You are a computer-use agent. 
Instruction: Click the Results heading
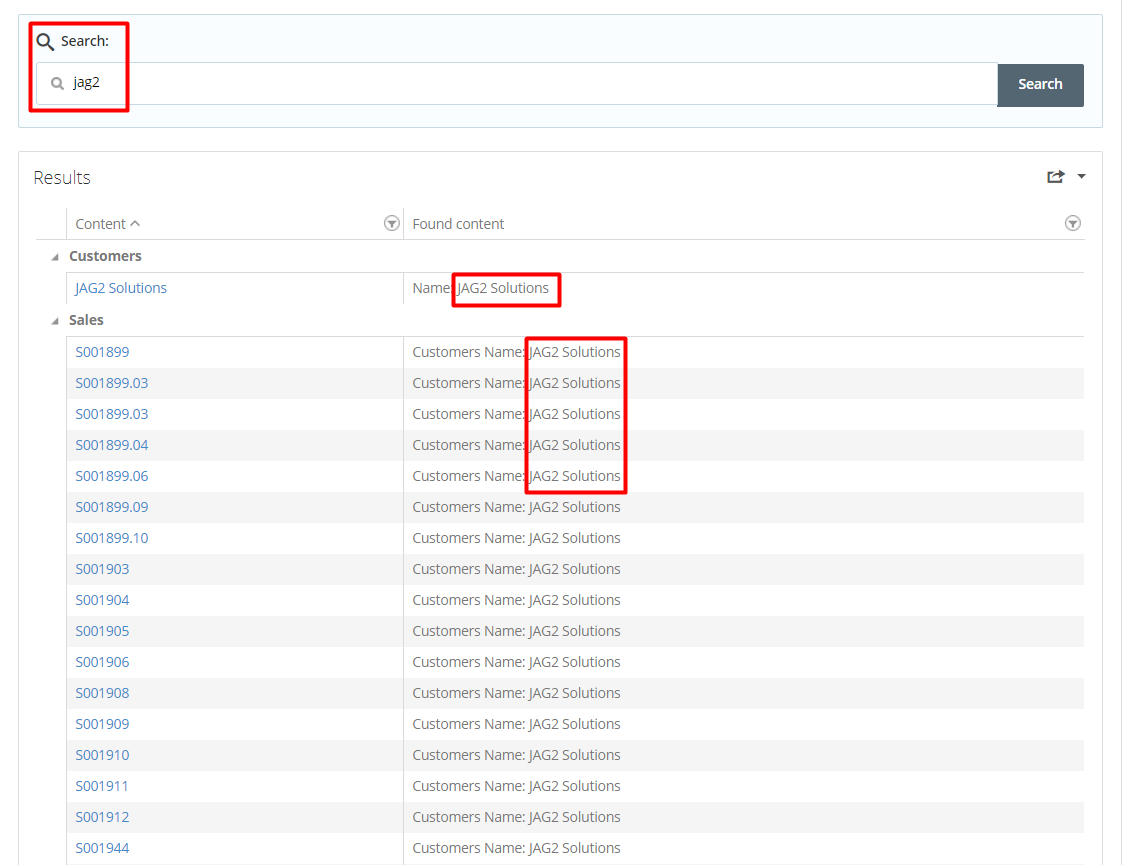[x=62, y=177]
